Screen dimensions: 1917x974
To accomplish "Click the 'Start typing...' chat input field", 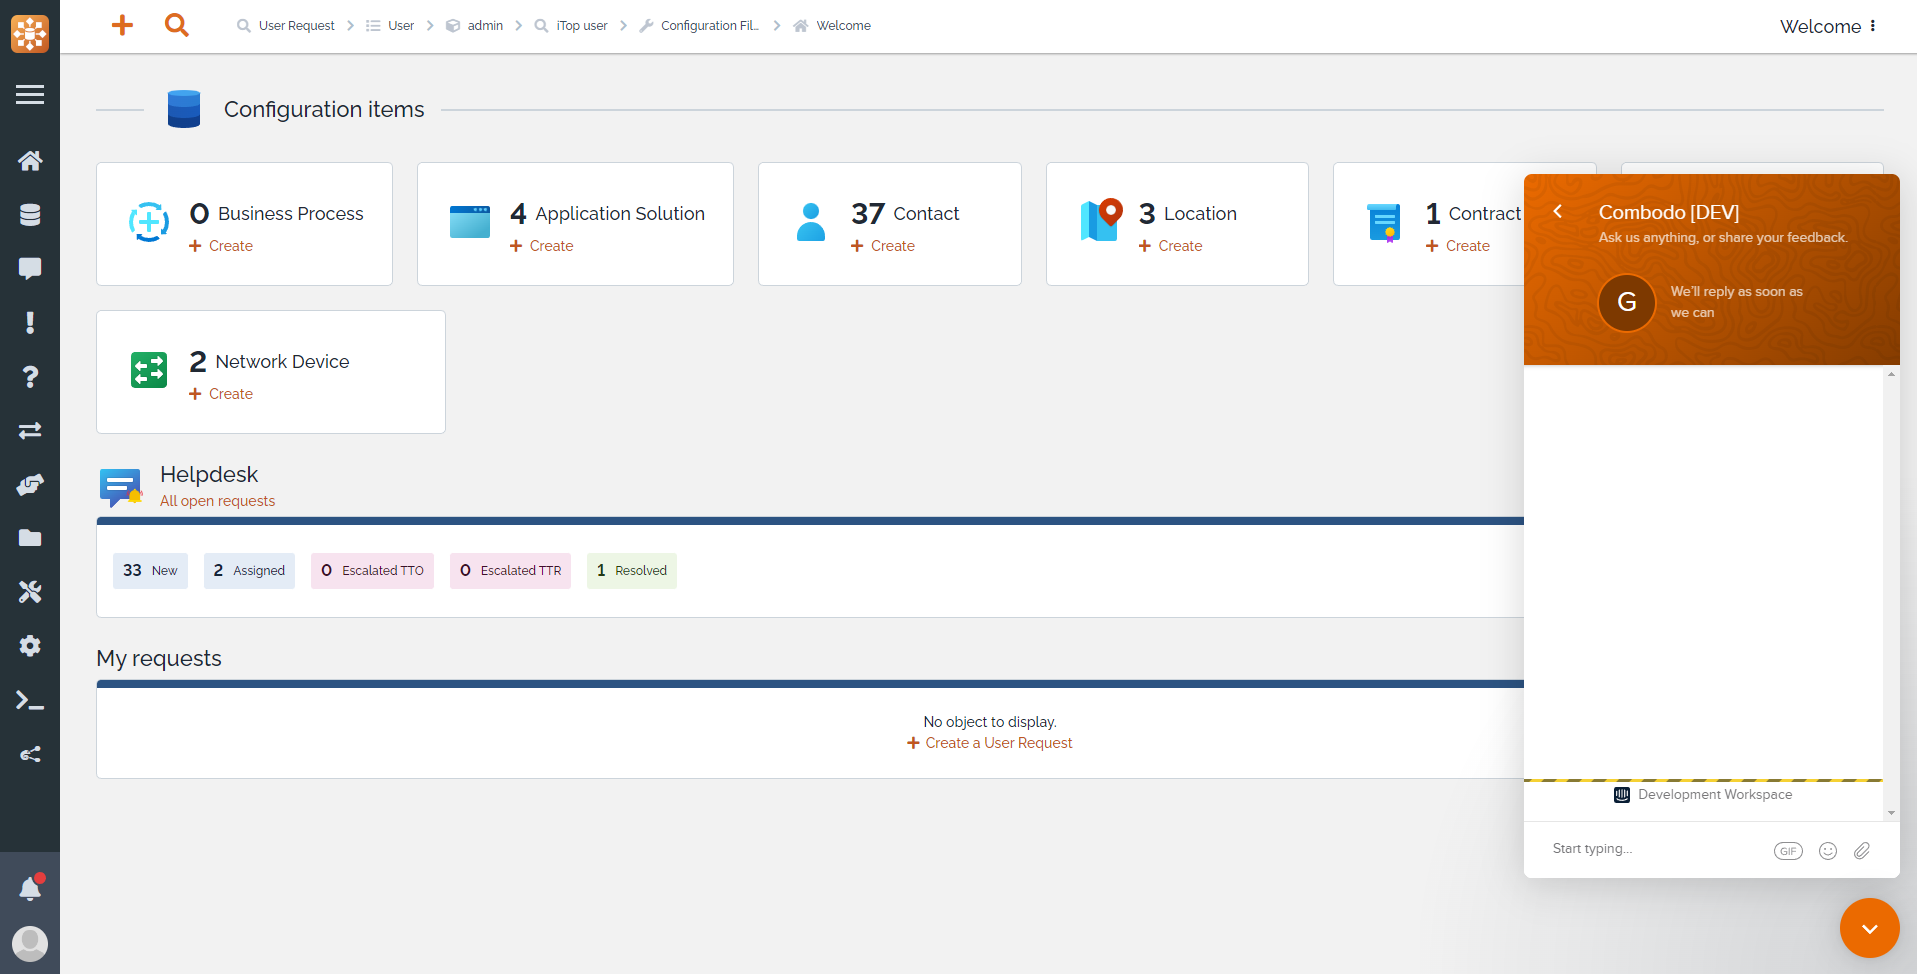I will click(x=1650, y=849).
